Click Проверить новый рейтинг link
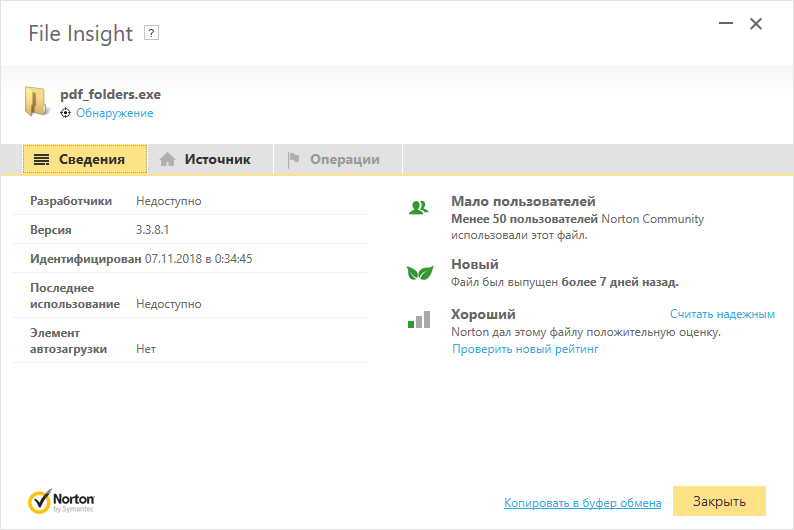The image size is (794, 530). (525, 349)
